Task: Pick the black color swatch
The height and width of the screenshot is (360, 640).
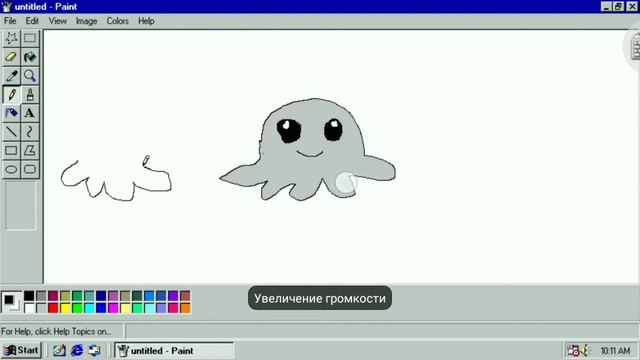Action: coord(29,296)
